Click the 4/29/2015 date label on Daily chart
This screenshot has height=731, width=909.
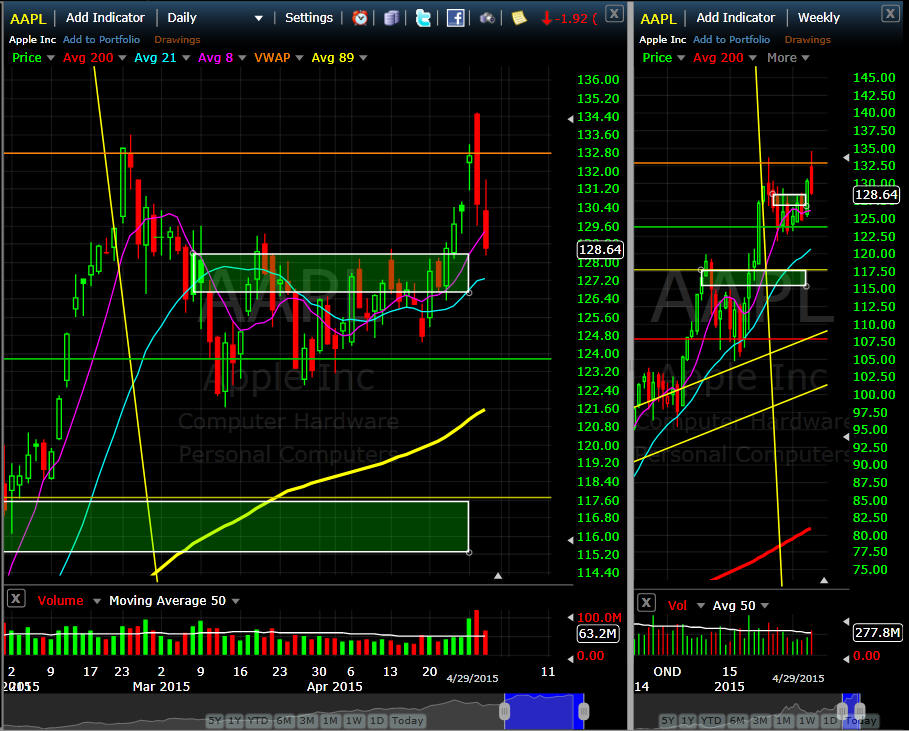[472, 678]
